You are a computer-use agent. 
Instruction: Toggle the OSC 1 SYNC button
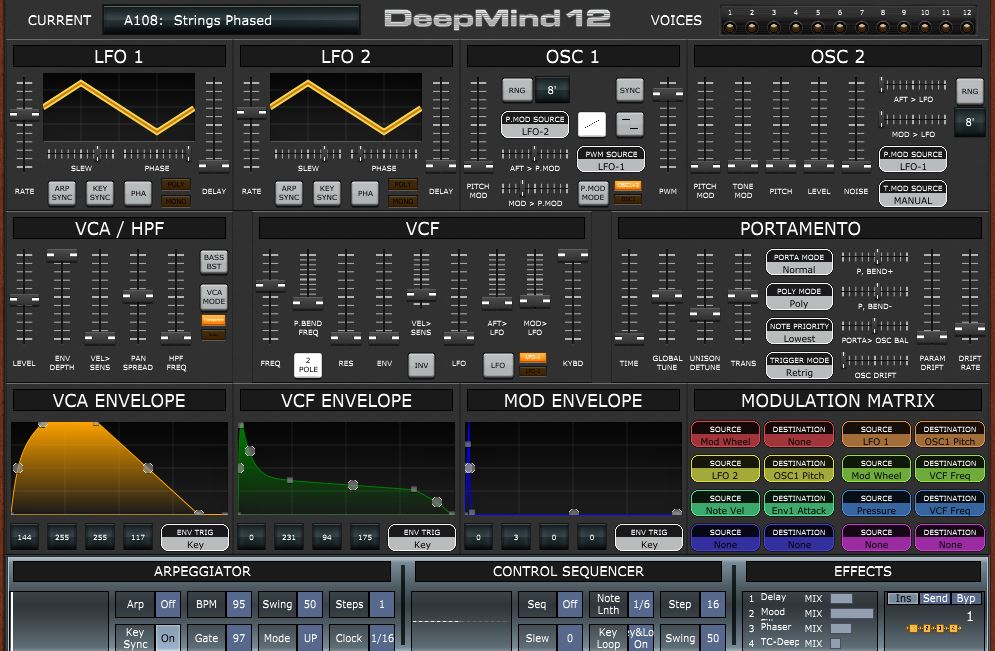click(629, 90)
